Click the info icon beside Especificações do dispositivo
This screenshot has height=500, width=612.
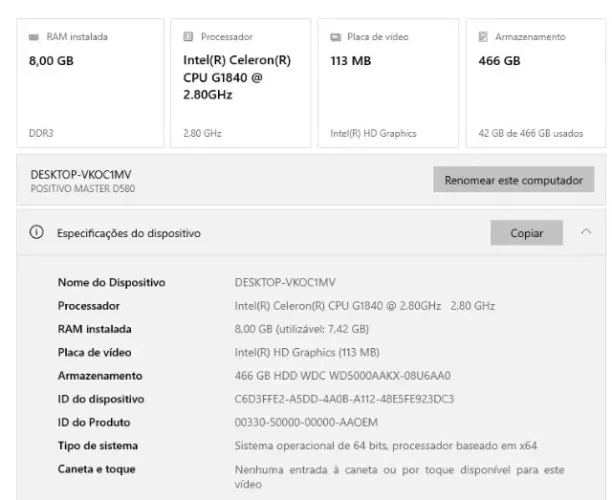[x=37, y=232]
